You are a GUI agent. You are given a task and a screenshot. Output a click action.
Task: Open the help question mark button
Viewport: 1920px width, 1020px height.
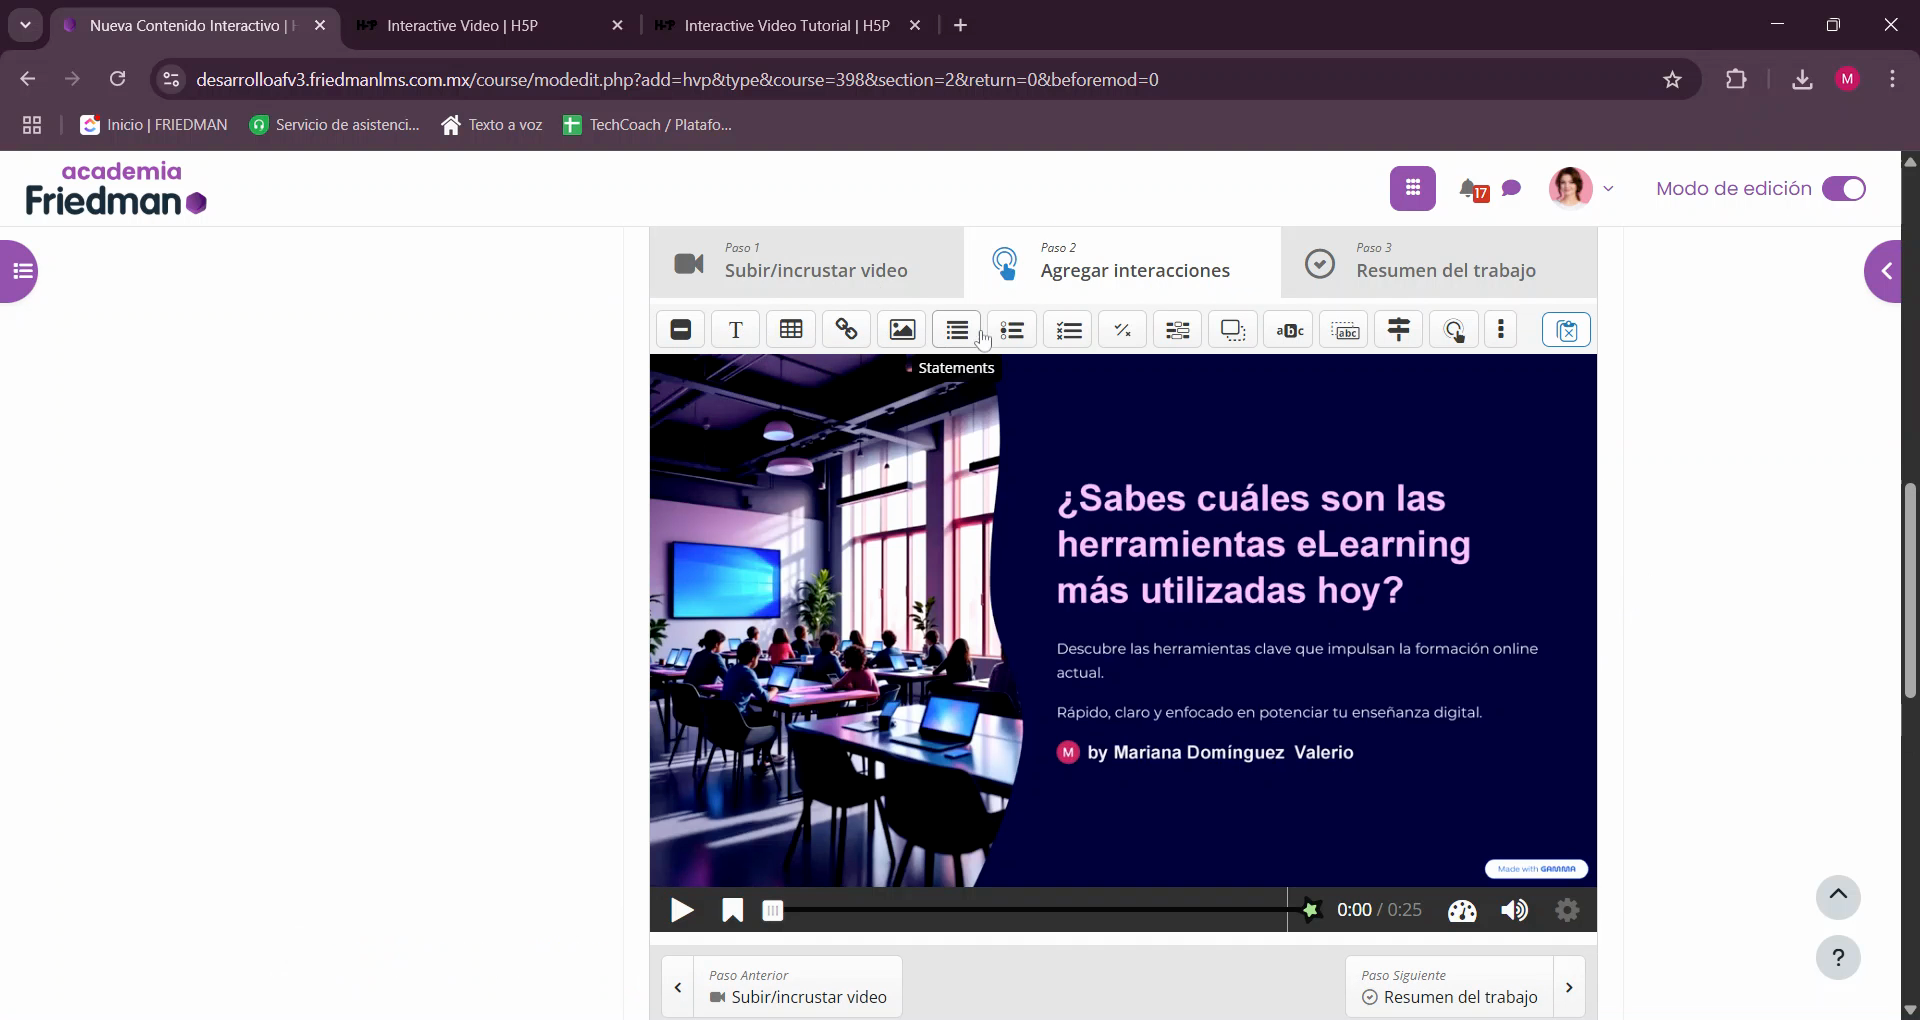tap(1838, 958)
